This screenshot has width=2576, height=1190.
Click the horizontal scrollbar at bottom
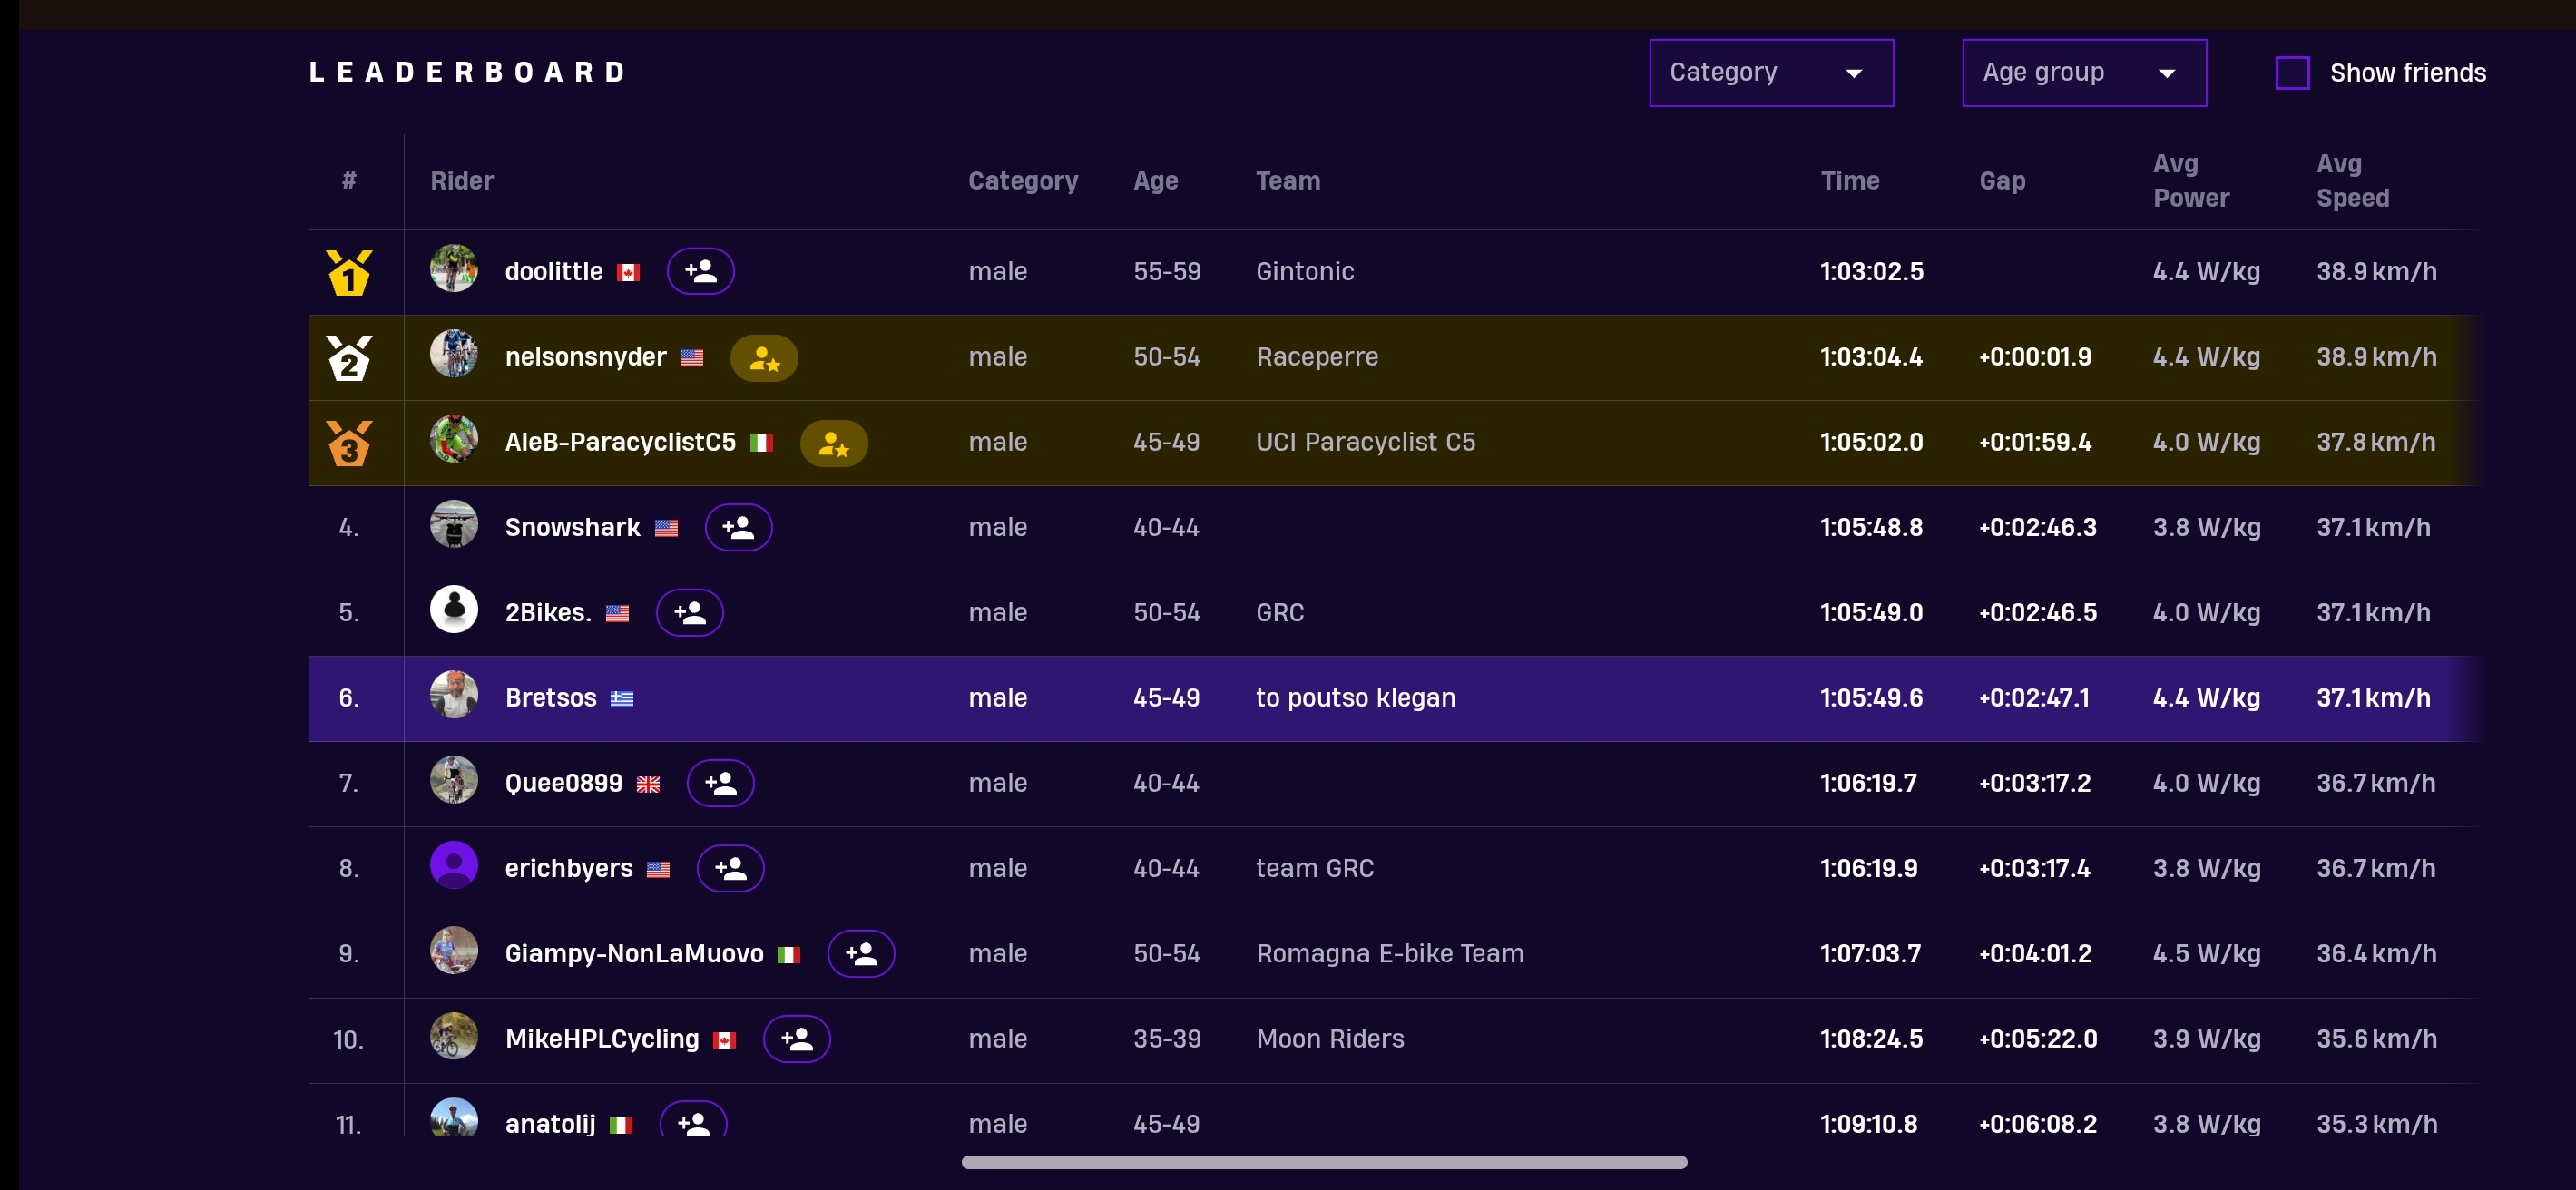click(x=1324, y=1162)
